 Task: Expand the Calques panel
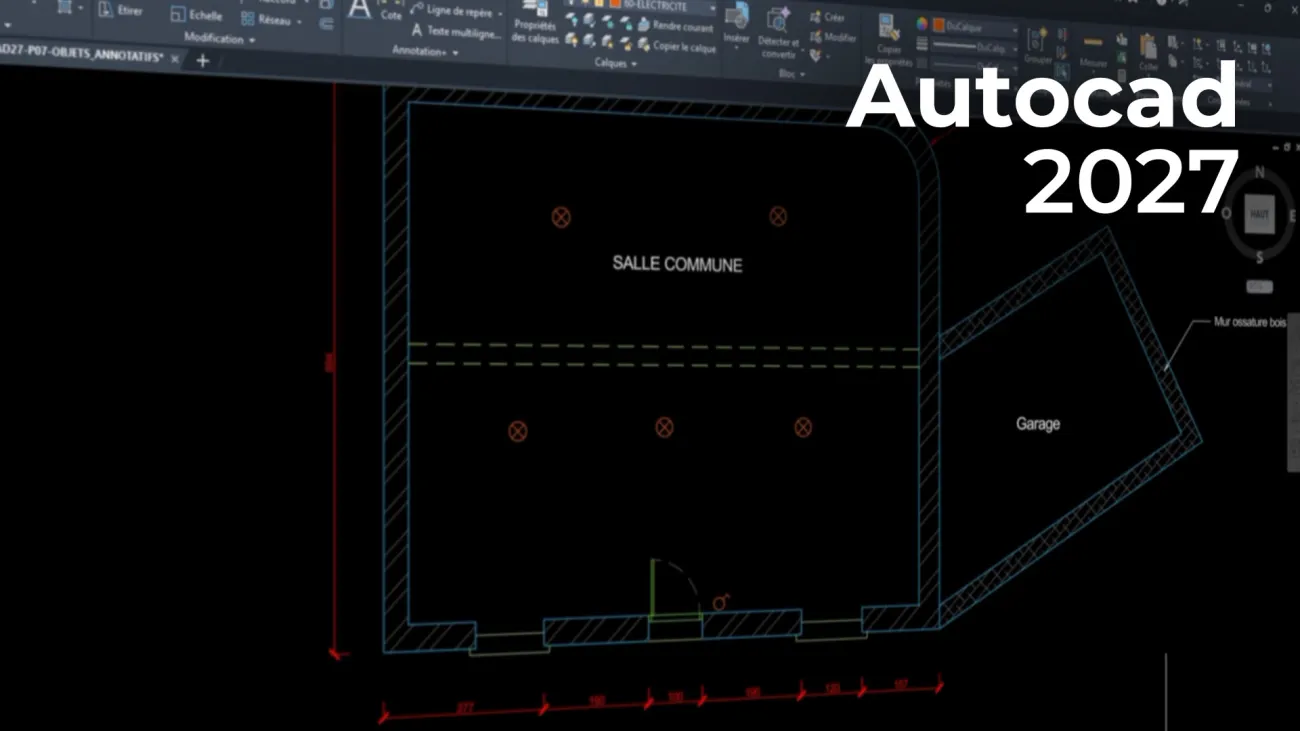[x=615, y=63]
